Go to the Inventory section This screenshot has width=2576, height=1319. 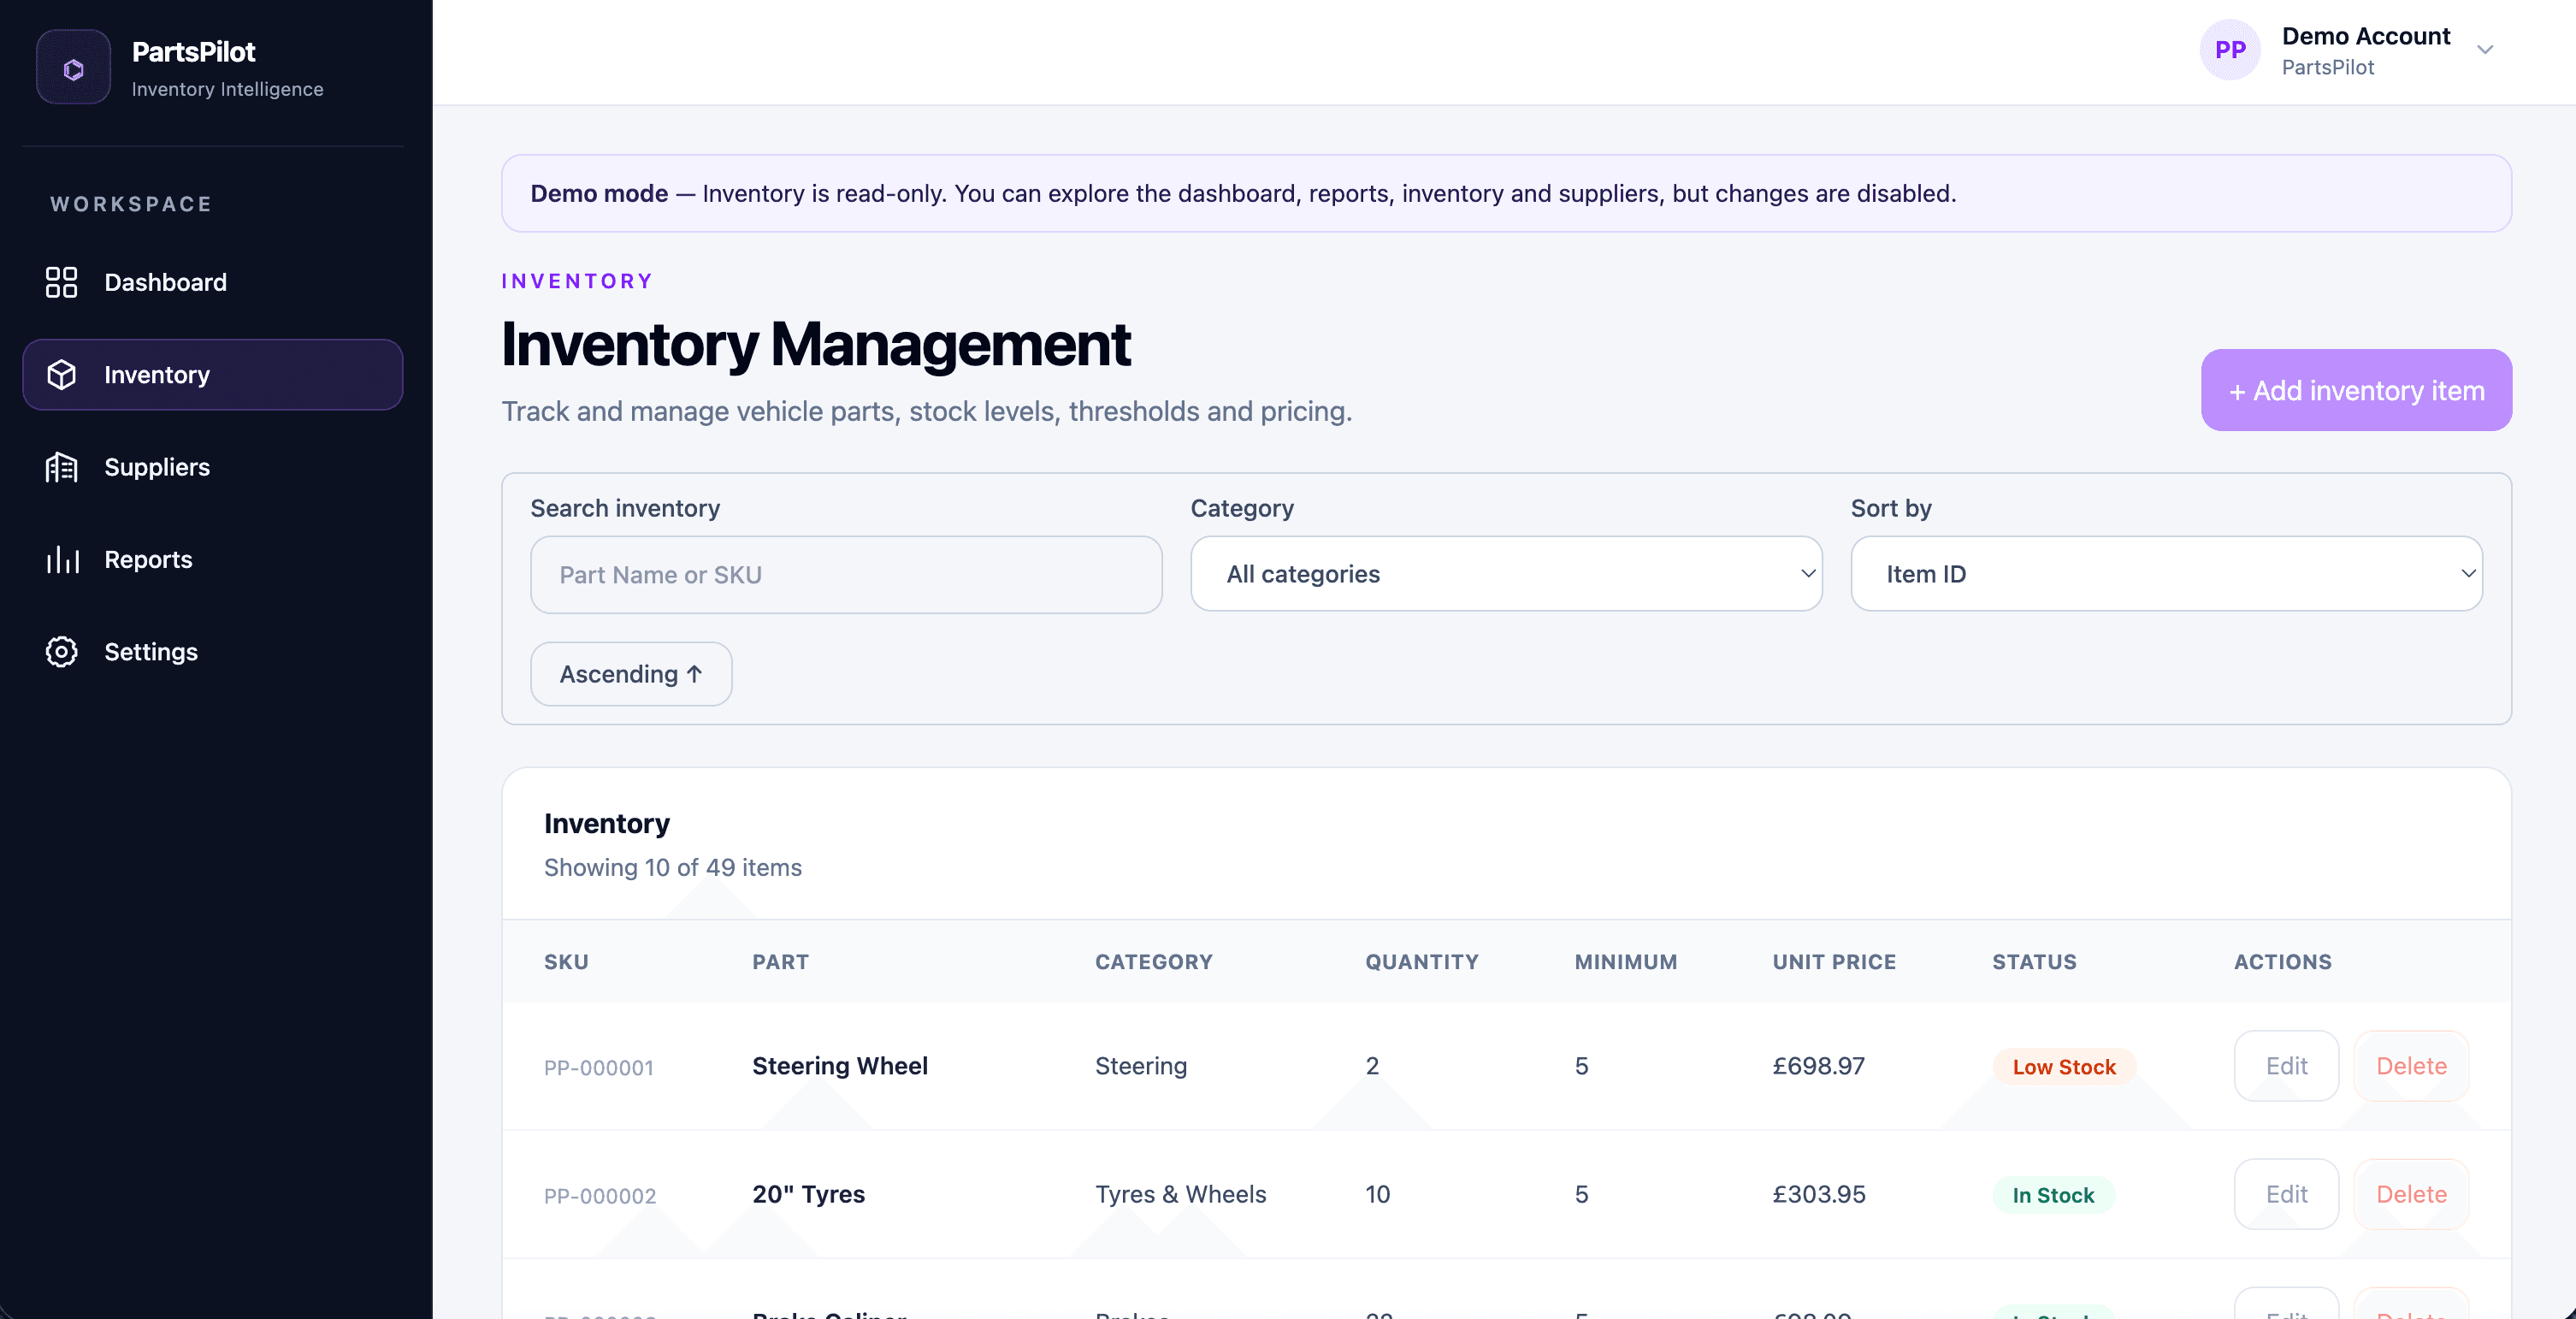pyautogui.click(x=212, y=375)
